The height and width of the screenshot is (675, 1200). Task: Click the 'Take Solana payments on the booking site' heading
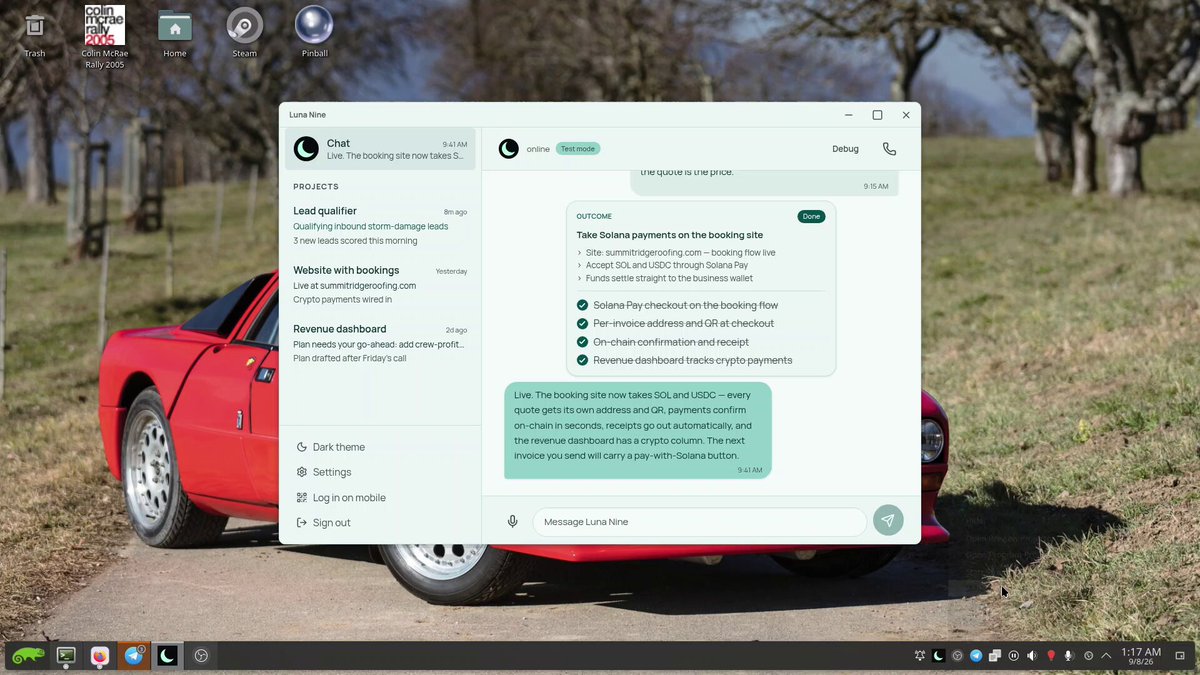[670, 235]
